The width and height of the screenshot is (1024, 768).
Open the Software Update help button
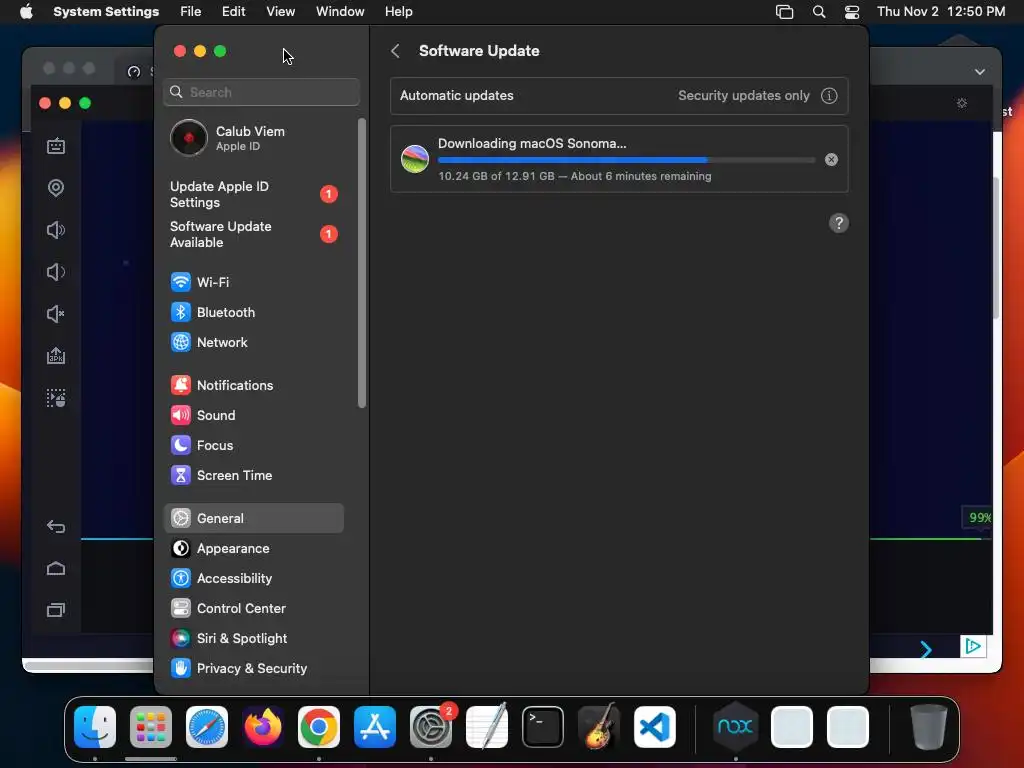(839, 223)
